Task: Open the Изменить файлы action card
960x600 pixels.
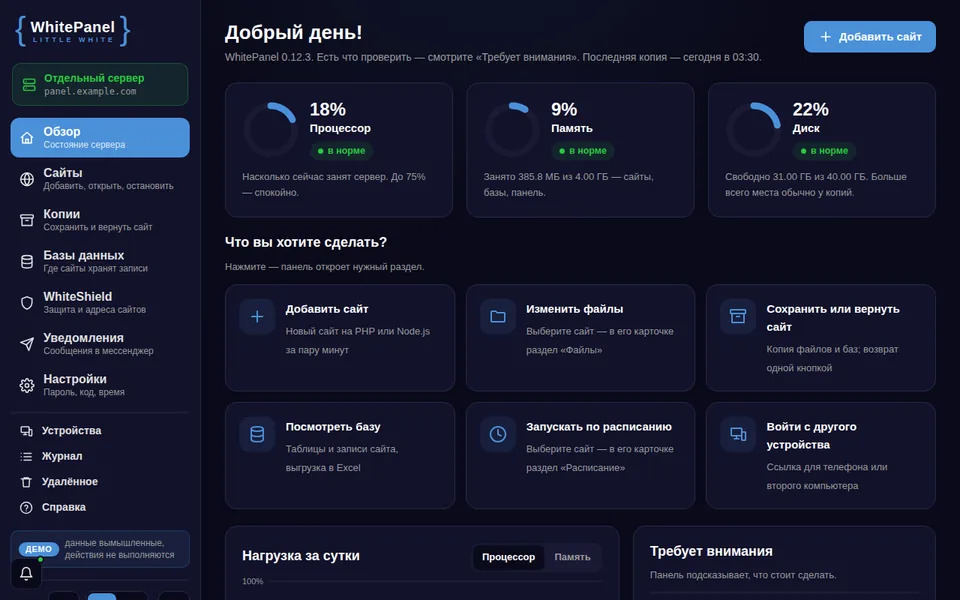Action: pos(580,338)
